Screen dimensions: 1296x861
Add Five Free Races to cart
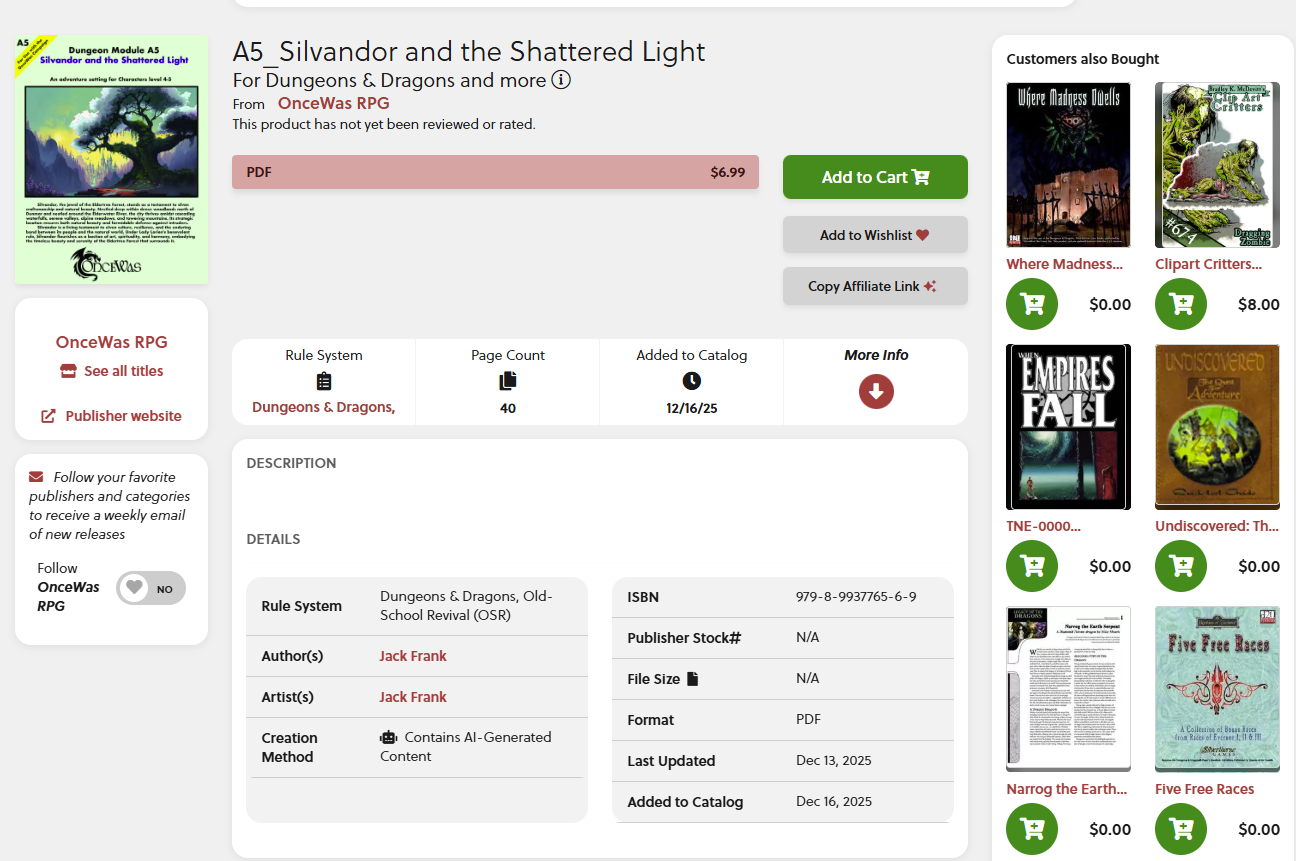click(x=1181, y=829)
